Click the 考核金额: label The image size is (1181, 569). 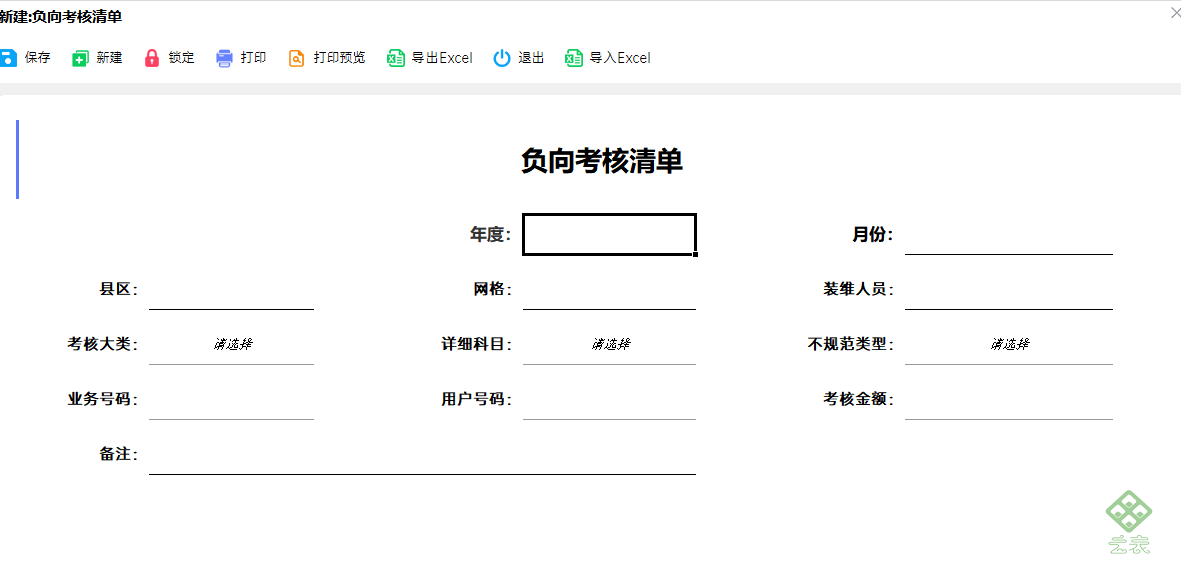pyautogui.click(x=859, y=399)
